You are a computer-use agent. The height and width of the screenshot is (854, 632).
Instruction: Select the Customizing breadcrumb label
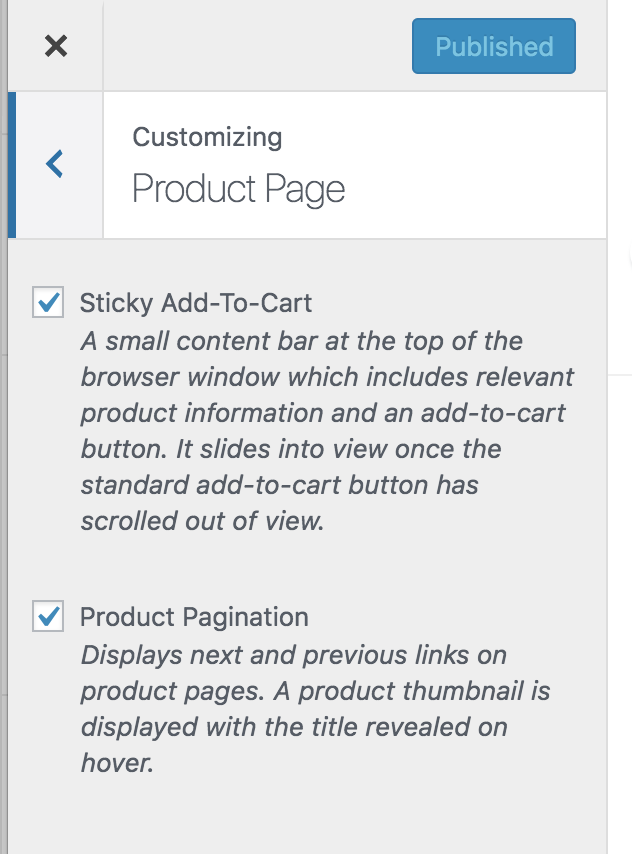tap(207, 137)
